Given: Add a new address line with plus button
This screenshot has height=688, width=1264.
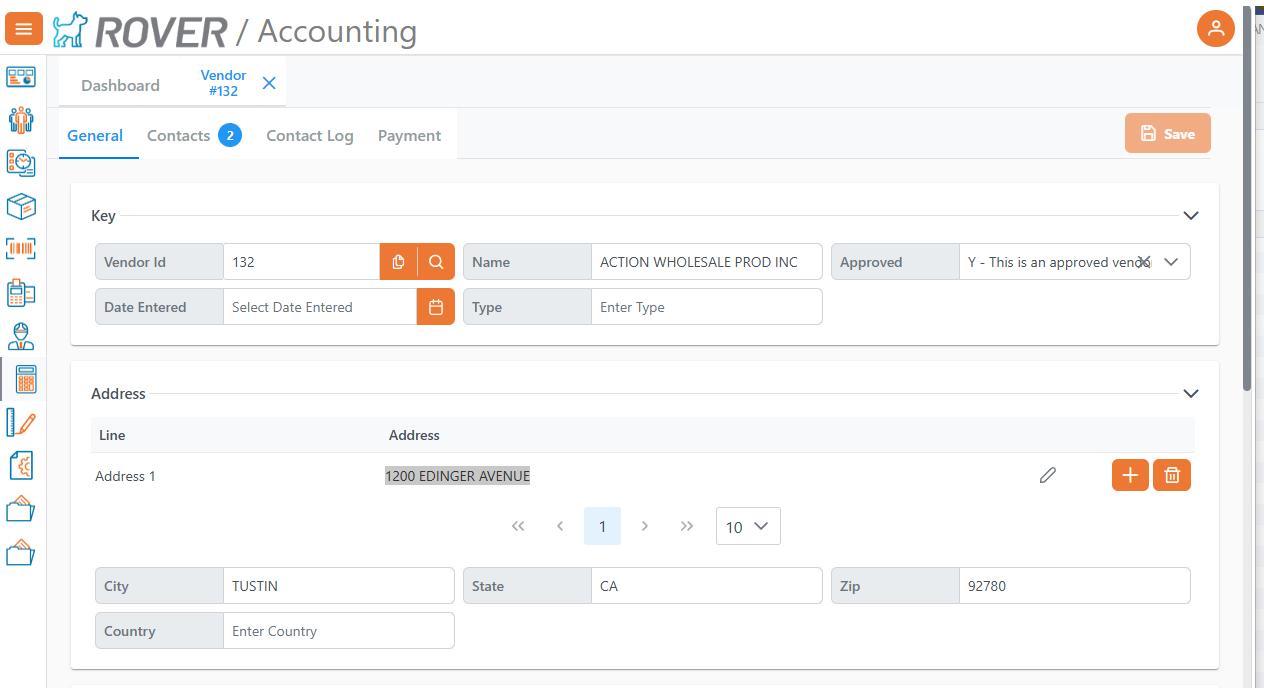Looking at the screenshot, I should [1130, 476].
